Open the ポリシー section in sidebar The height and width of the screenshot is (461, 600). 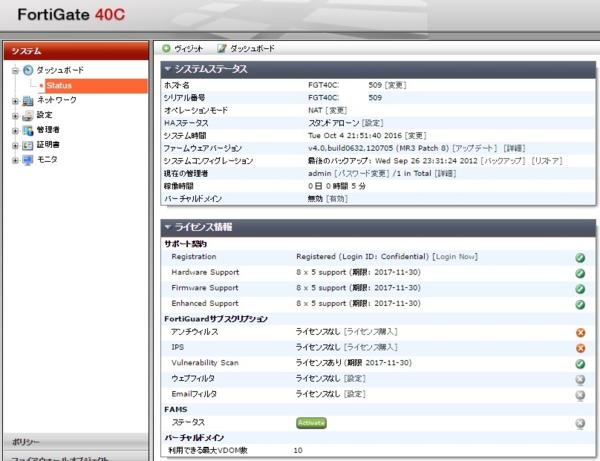coord(75,442)
